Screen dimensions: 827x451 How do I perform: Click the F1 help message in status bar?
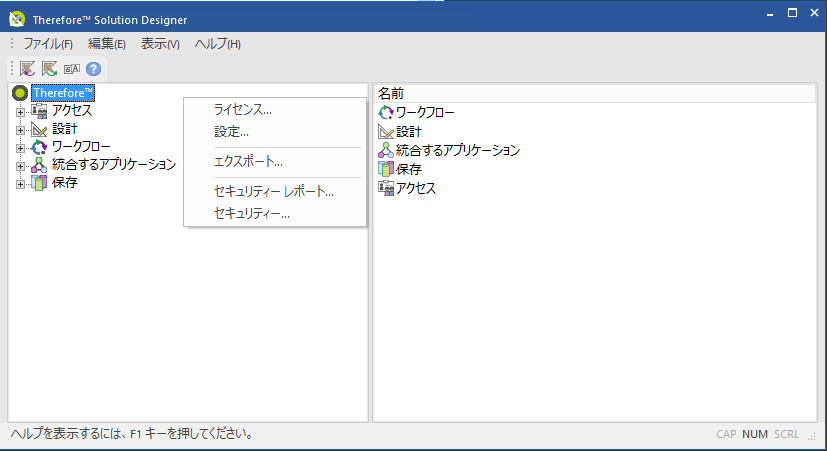[133, 434]
